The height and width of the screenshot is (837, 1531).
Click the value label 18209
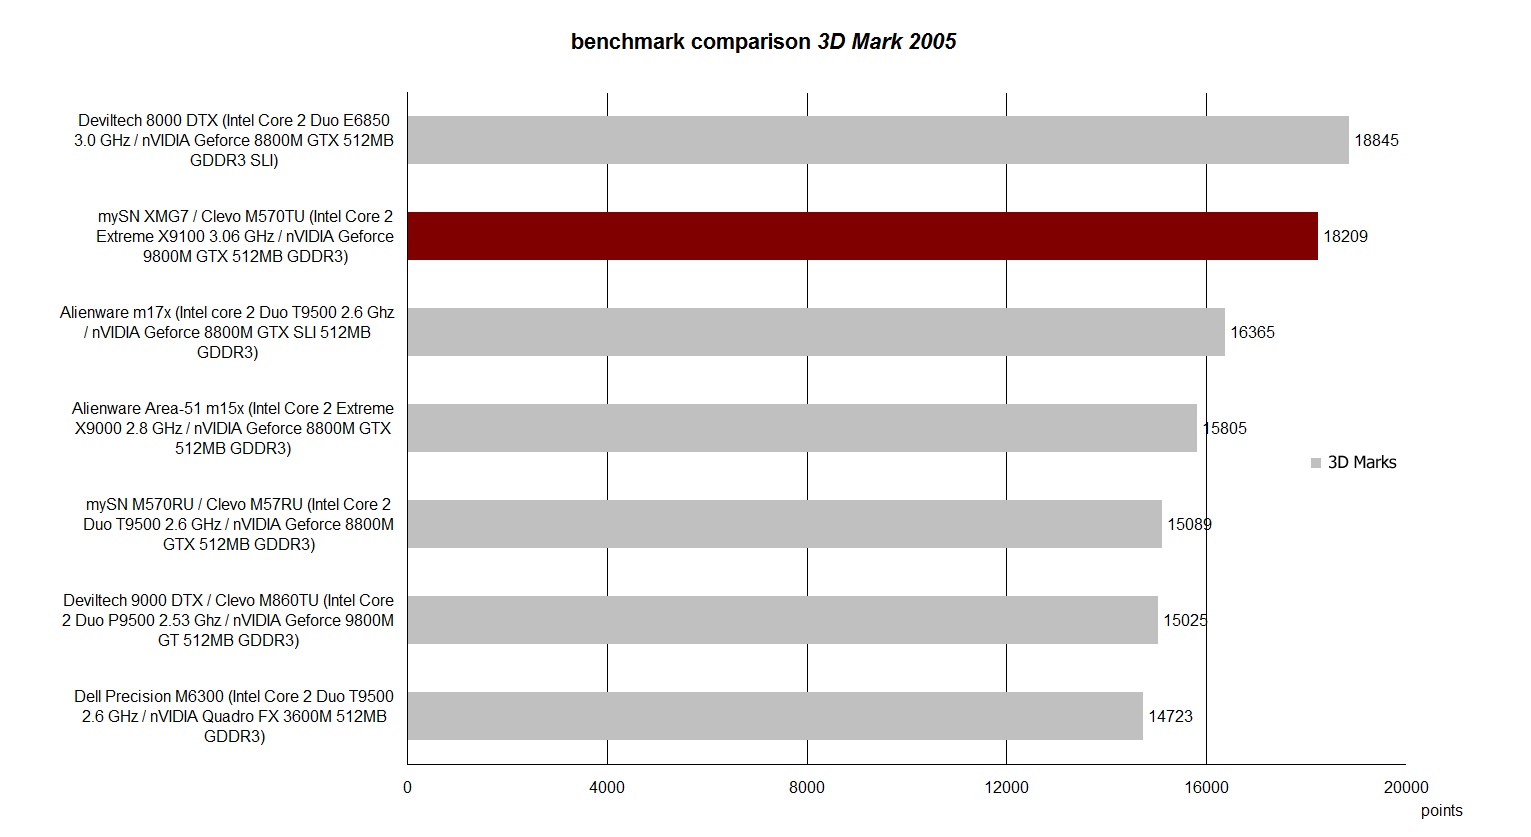[1345, 236]
